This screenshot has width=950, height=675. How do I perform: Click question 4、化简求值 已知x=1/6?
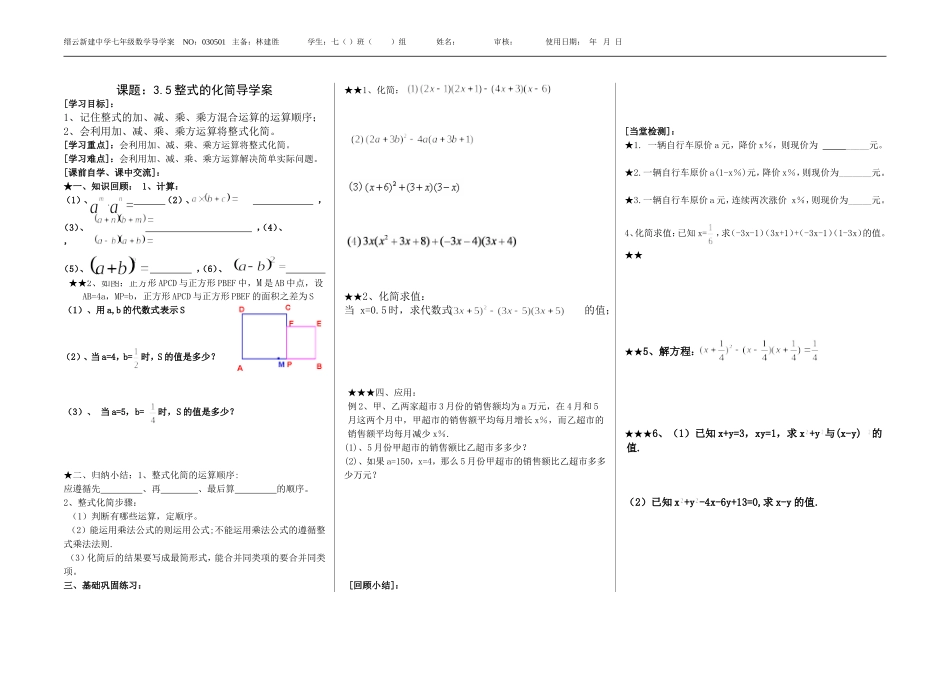(x=755, y=233)
